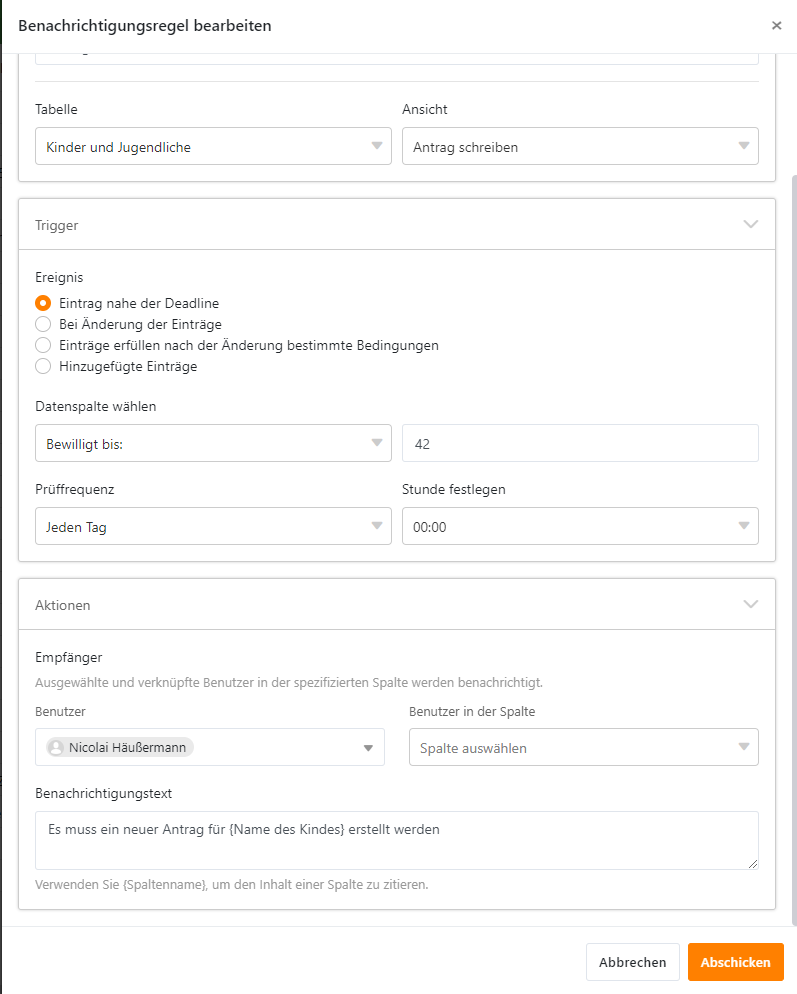Select 'Hinzugefügte Einträge' radio option

pyautogui.click(x=43, y=366)
